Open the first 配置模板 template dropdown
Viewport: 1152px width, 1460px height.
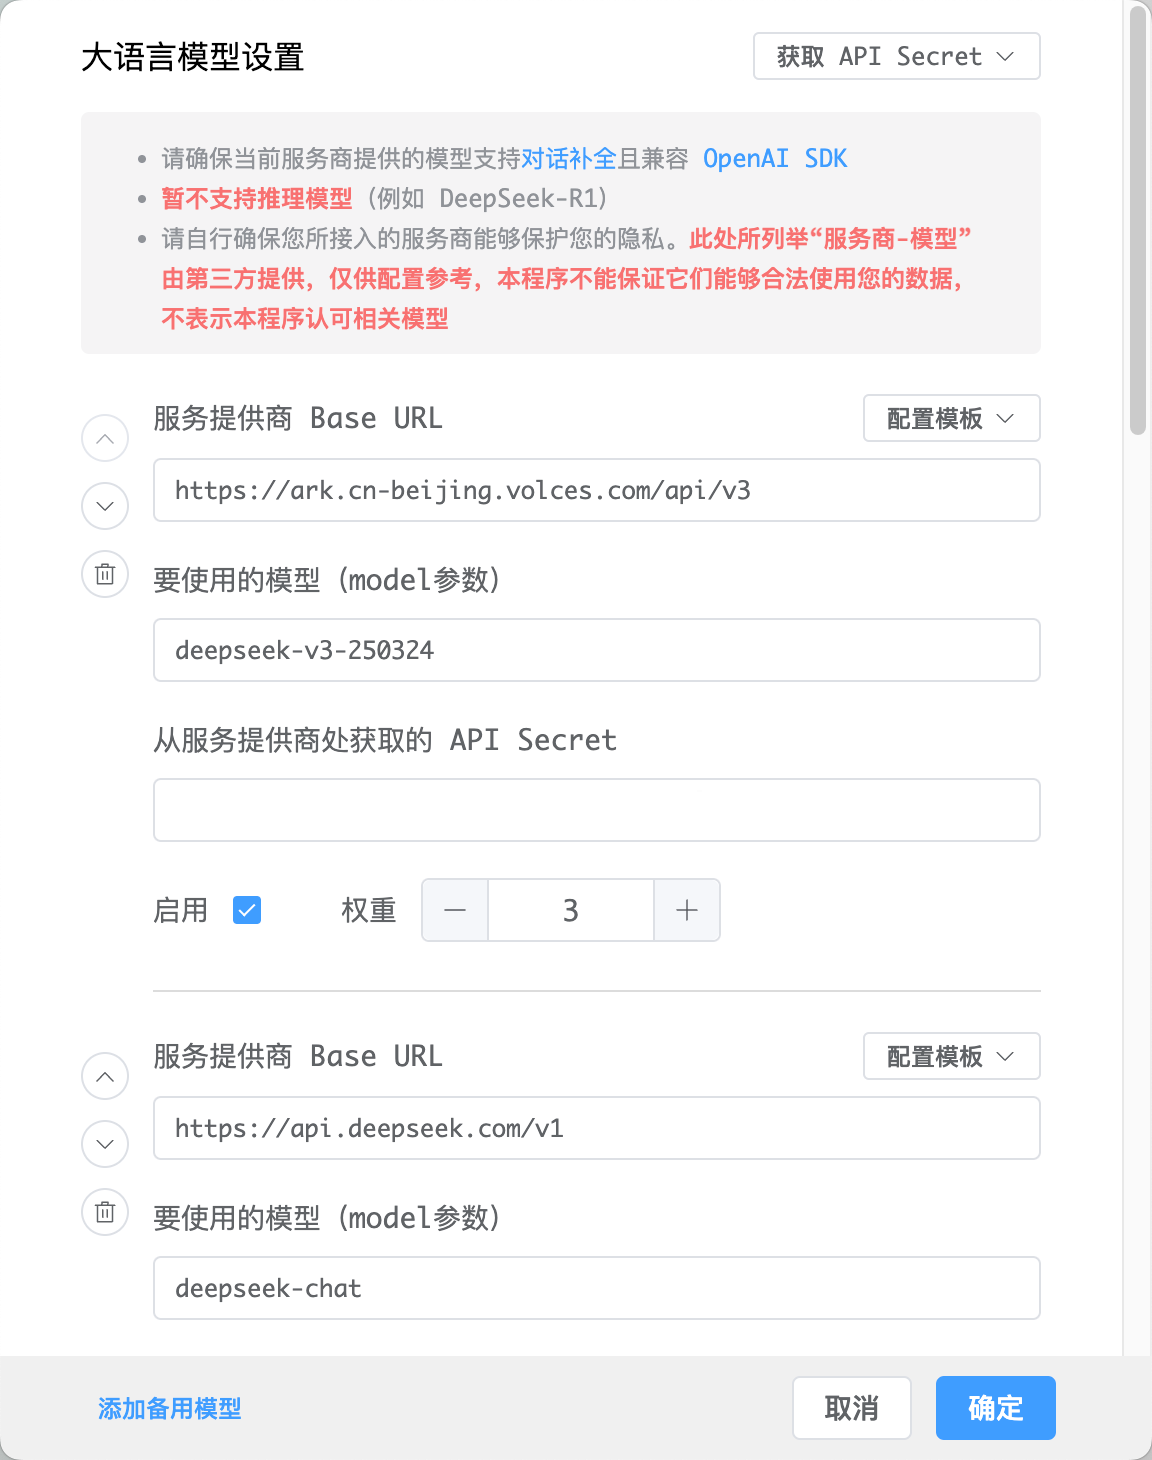[950, 418]
